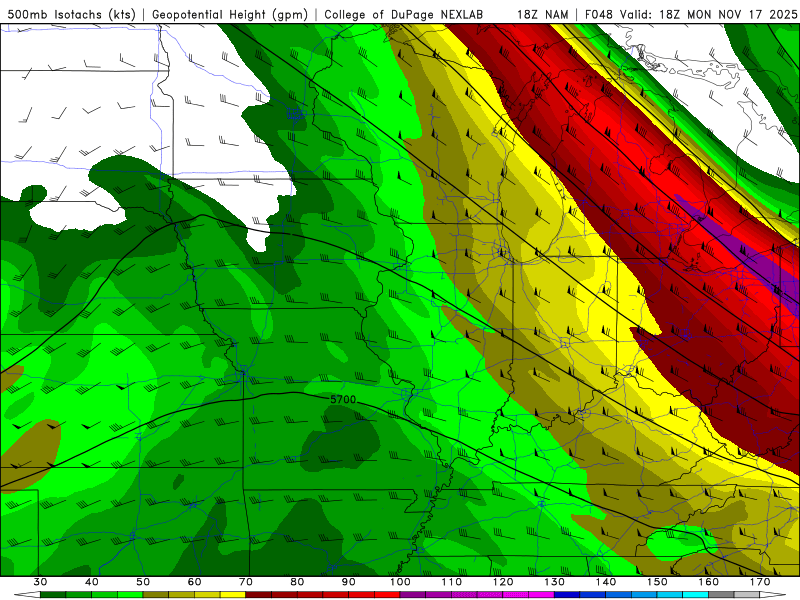Click the bright magenta swatch just before 130

coord(541,595)
